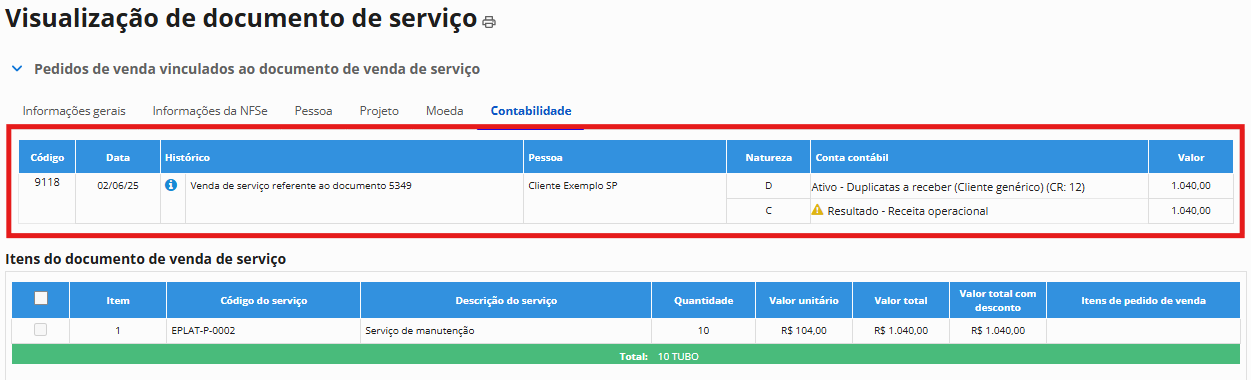This screenshot has width=1251, height=380.
Task: Click the Valor column header
Action: (x=1190, y=157)
